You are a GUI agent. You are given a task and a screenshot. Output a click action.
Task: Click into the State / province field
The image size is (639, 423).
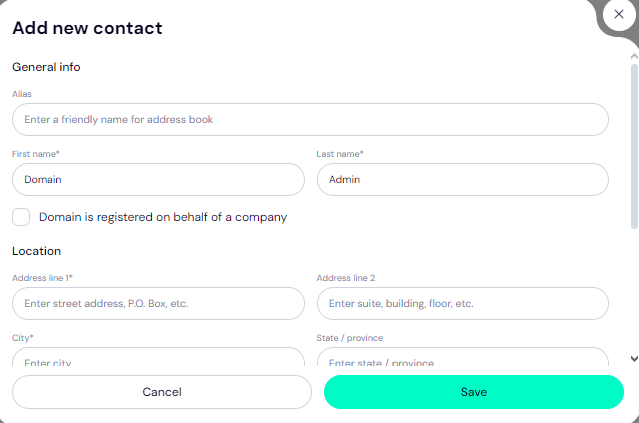462,361
